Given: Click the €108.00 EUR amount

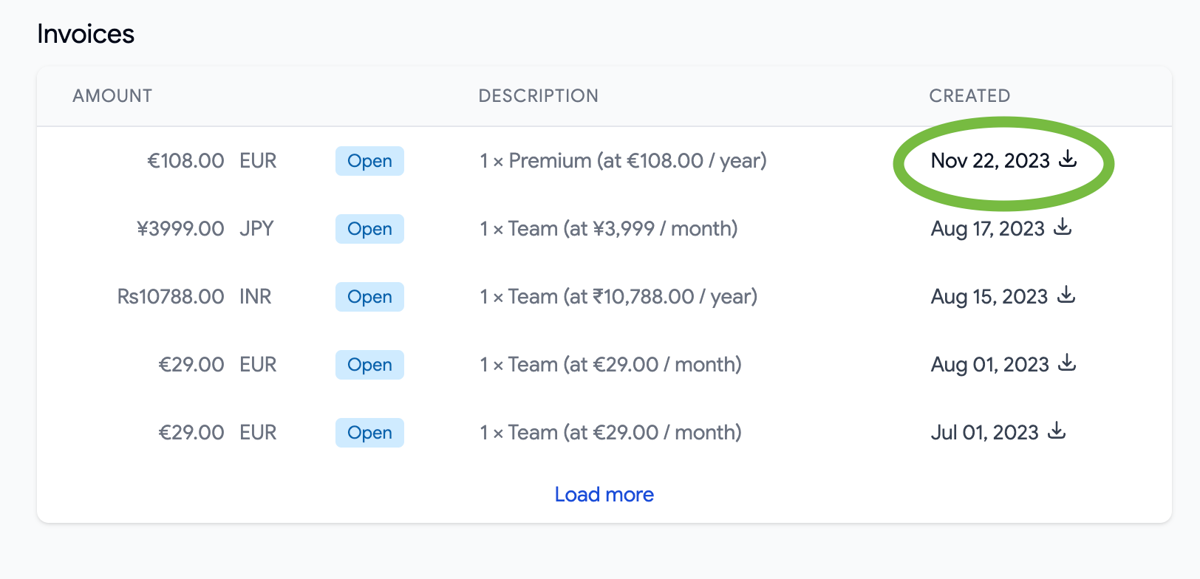Looking at the screenshot, I should (212, 161).
